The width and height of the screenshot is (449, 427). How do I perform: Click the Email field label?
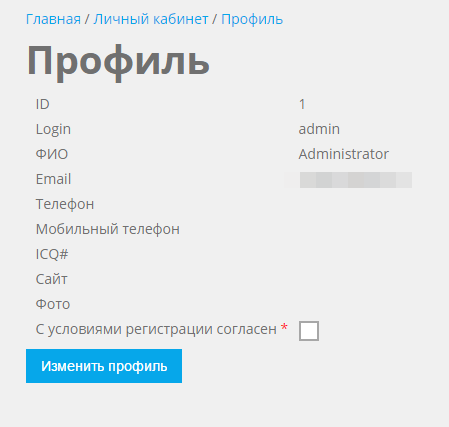coord(53,179)
